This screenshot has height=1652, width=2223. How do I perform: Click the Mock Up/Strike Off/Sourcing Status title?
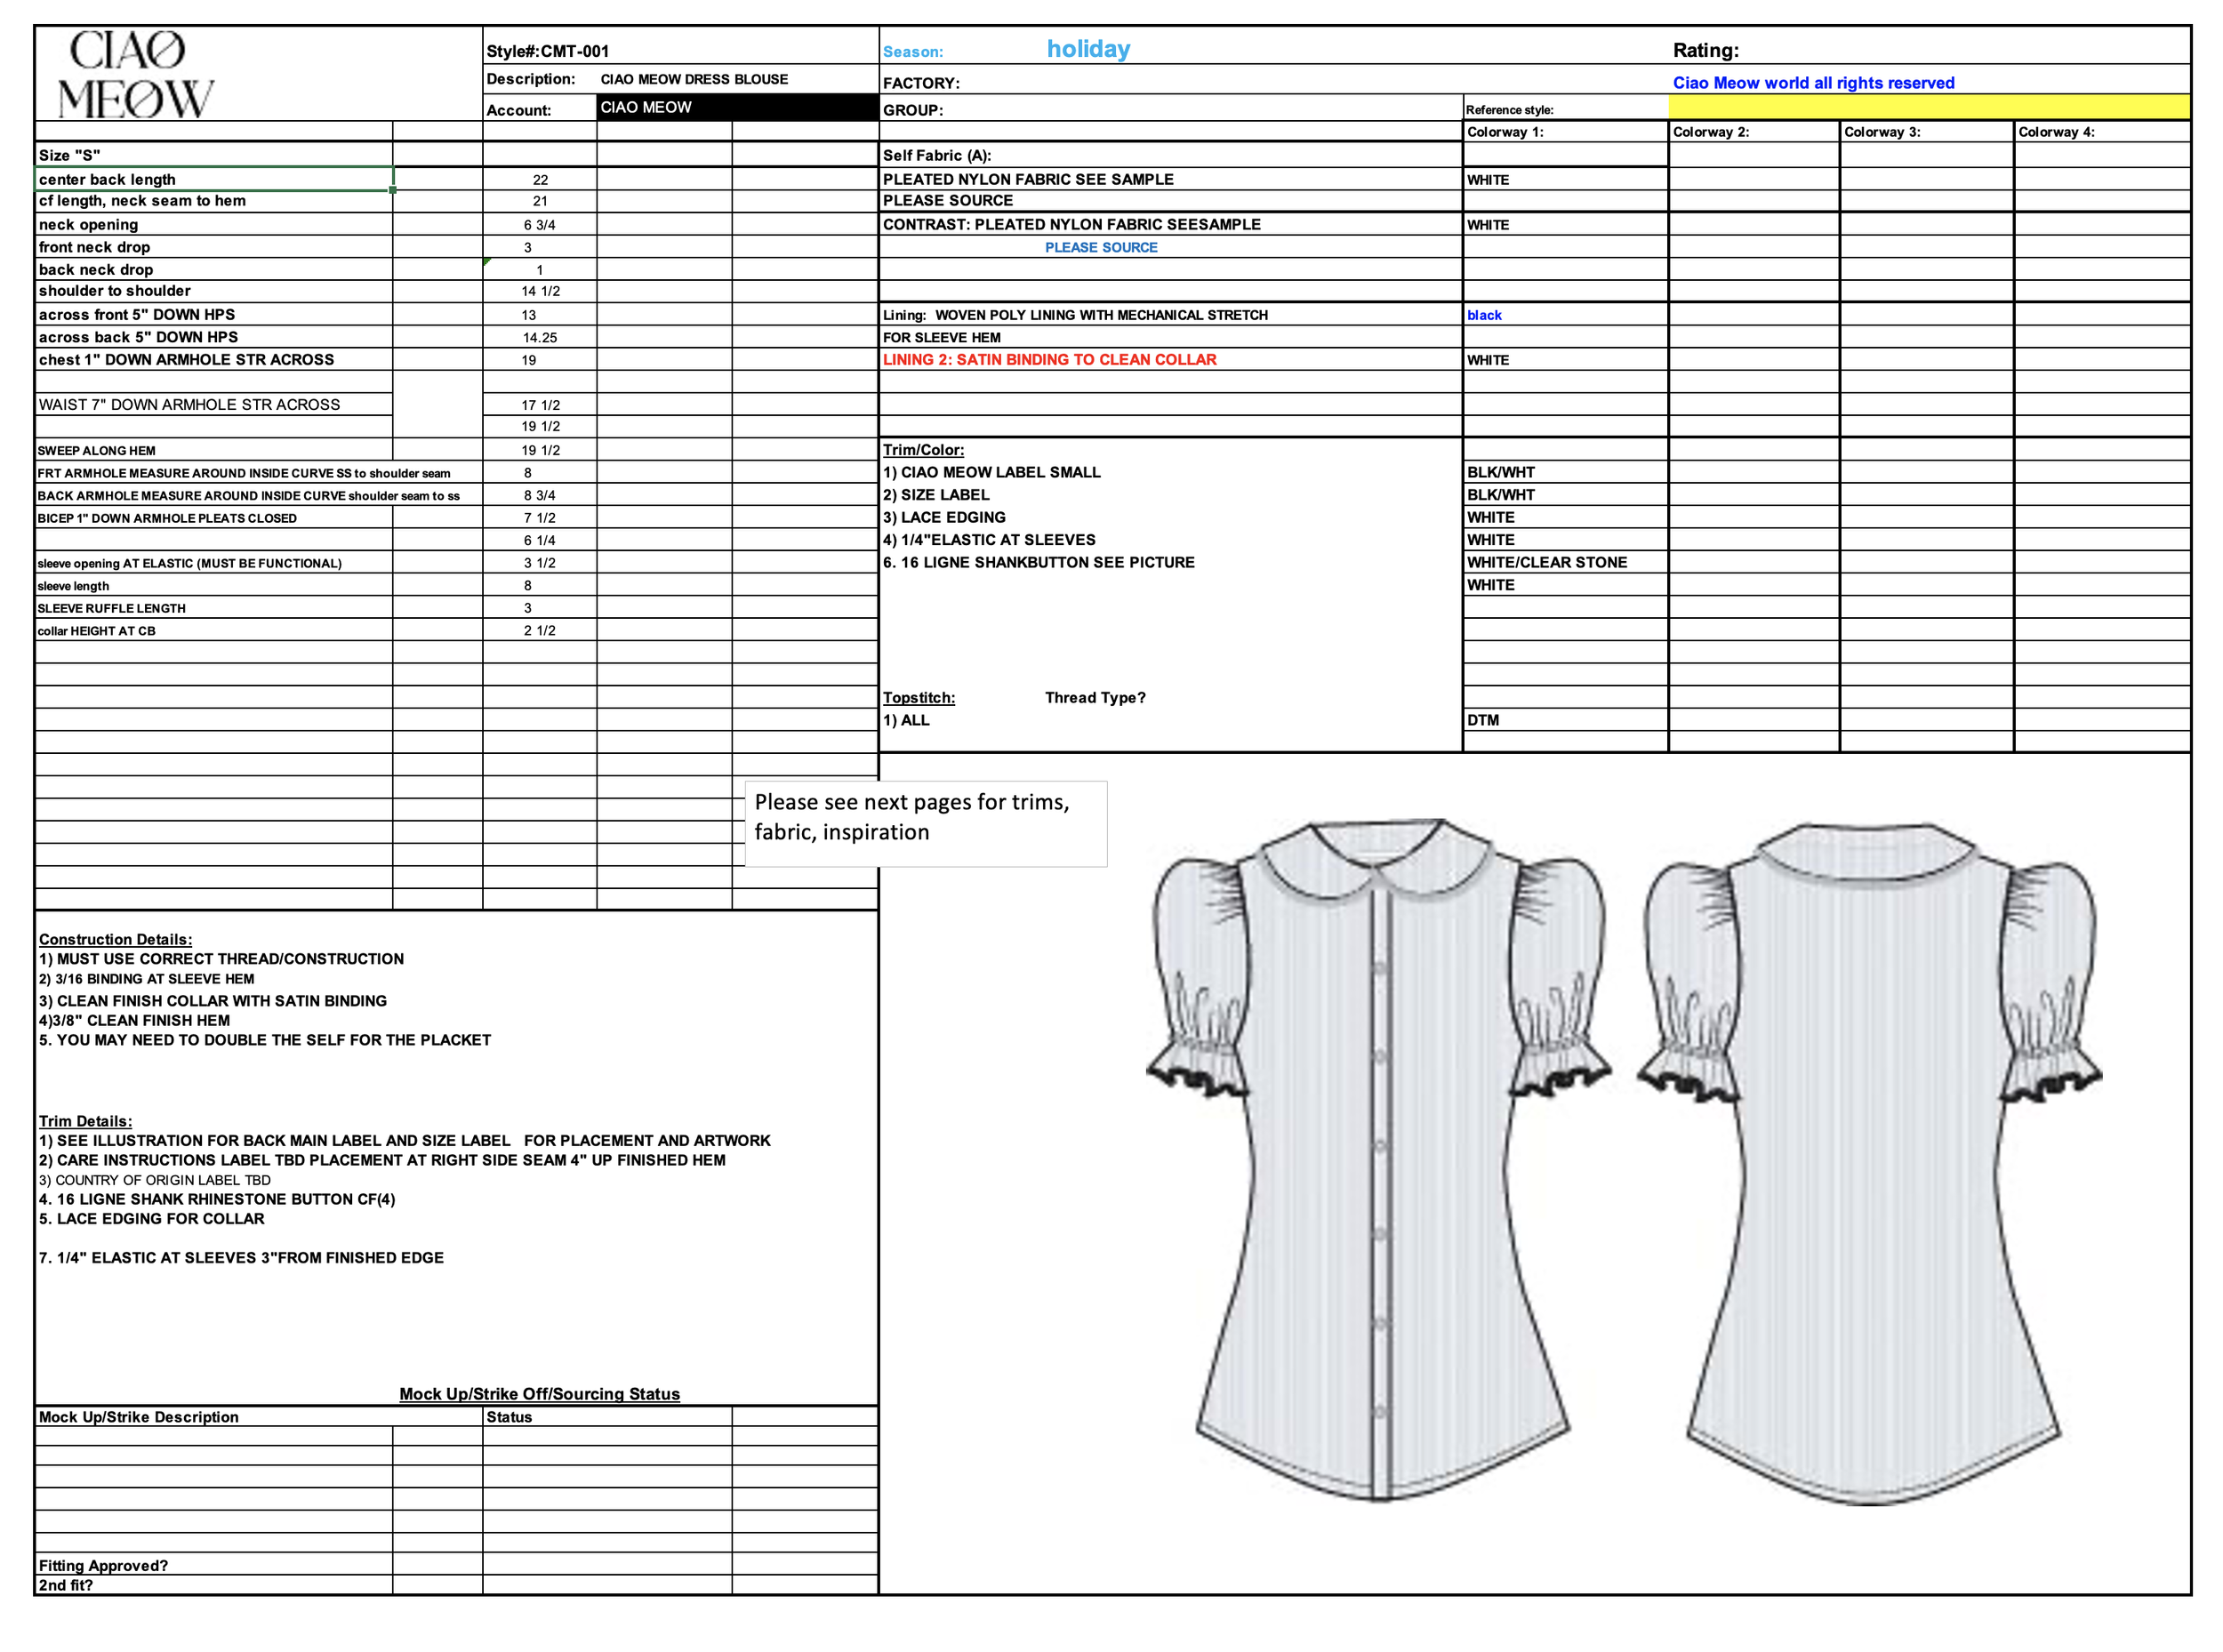[539, 1393]
